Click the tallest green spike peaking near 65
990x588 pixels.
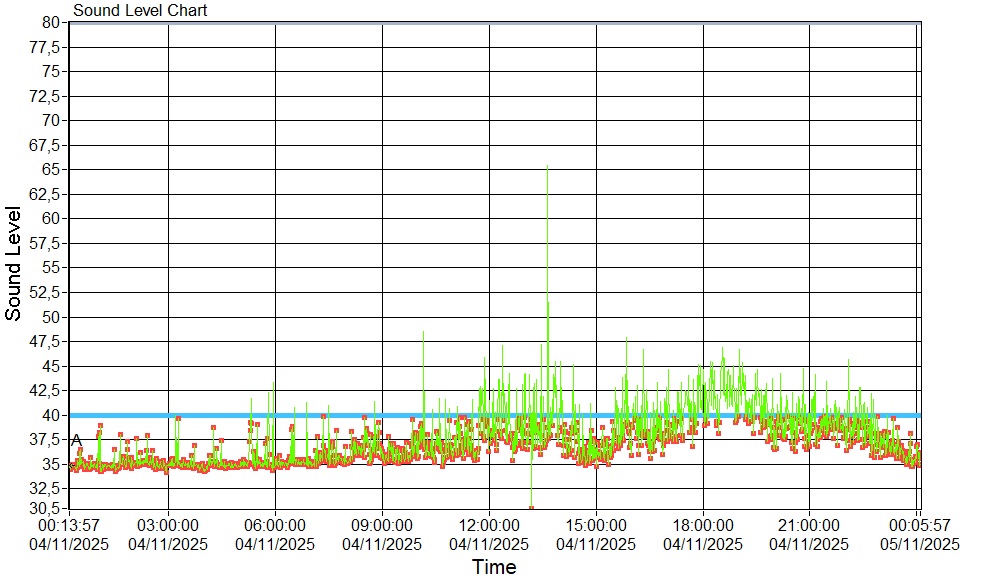(x=547, y=168)
